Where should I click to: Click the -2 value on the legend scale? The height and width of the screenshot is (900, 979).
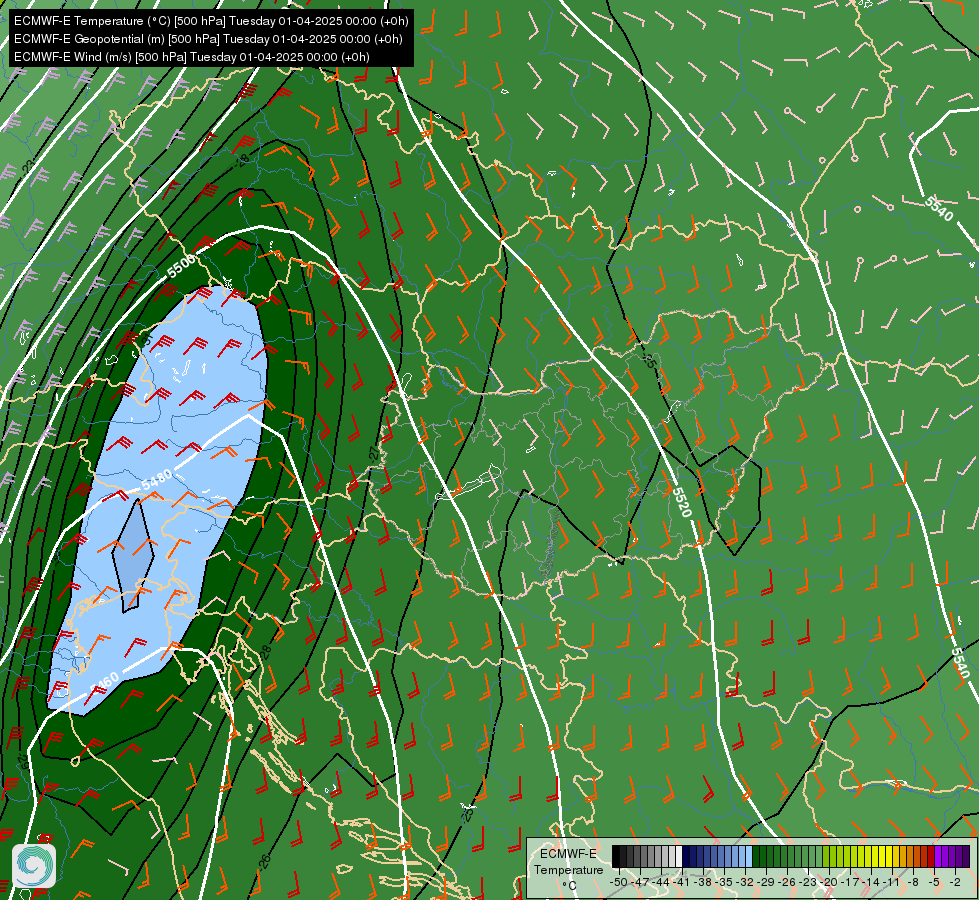[x=955, y=882]
